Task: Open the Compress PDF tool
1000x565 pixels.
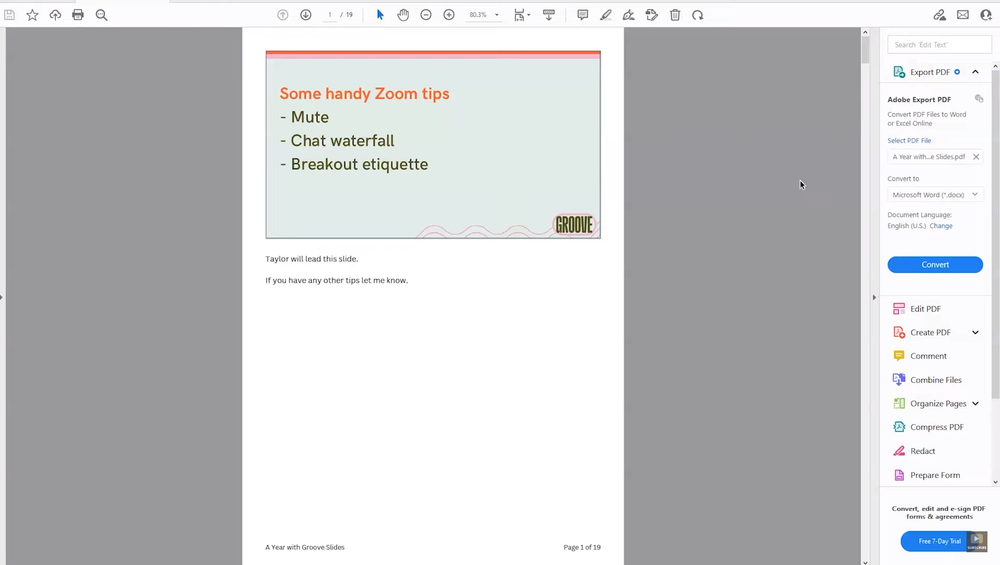Action: point(936,427)
